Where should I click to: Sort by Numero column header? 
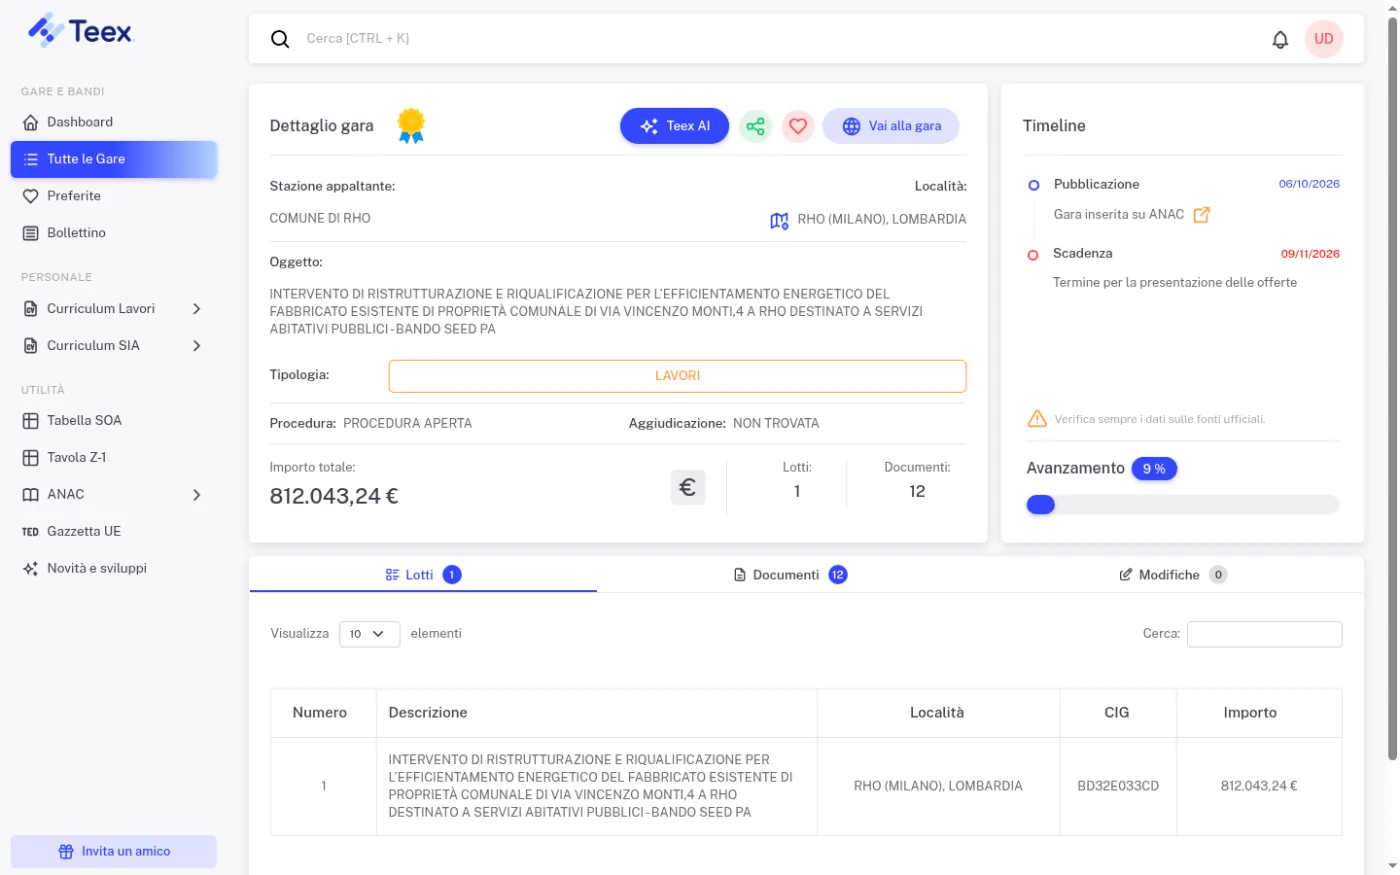323,713
